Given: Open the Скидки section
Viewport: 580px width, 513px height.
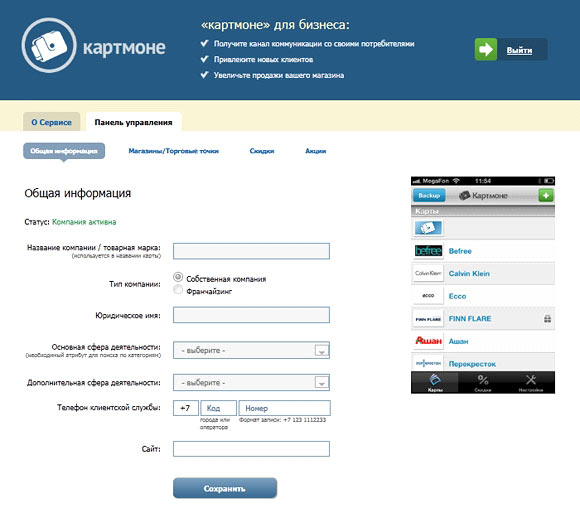Looking at the screenshot, I should 262,151.
